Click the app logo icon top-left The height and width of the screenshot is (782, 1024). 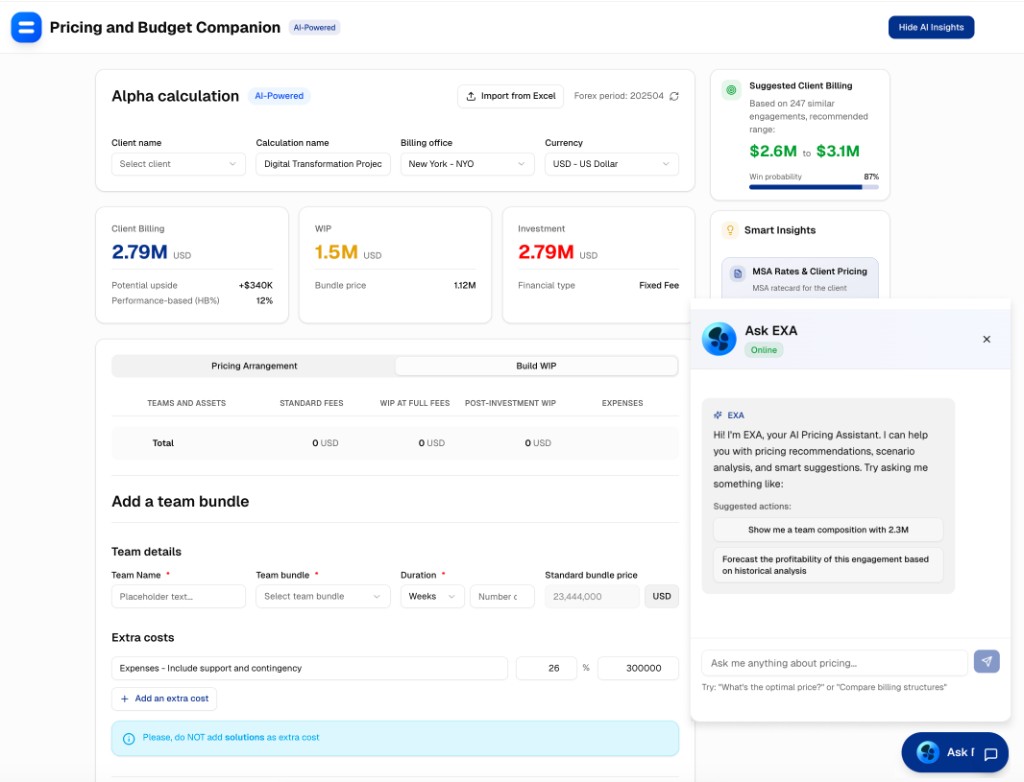click(26, 27)
